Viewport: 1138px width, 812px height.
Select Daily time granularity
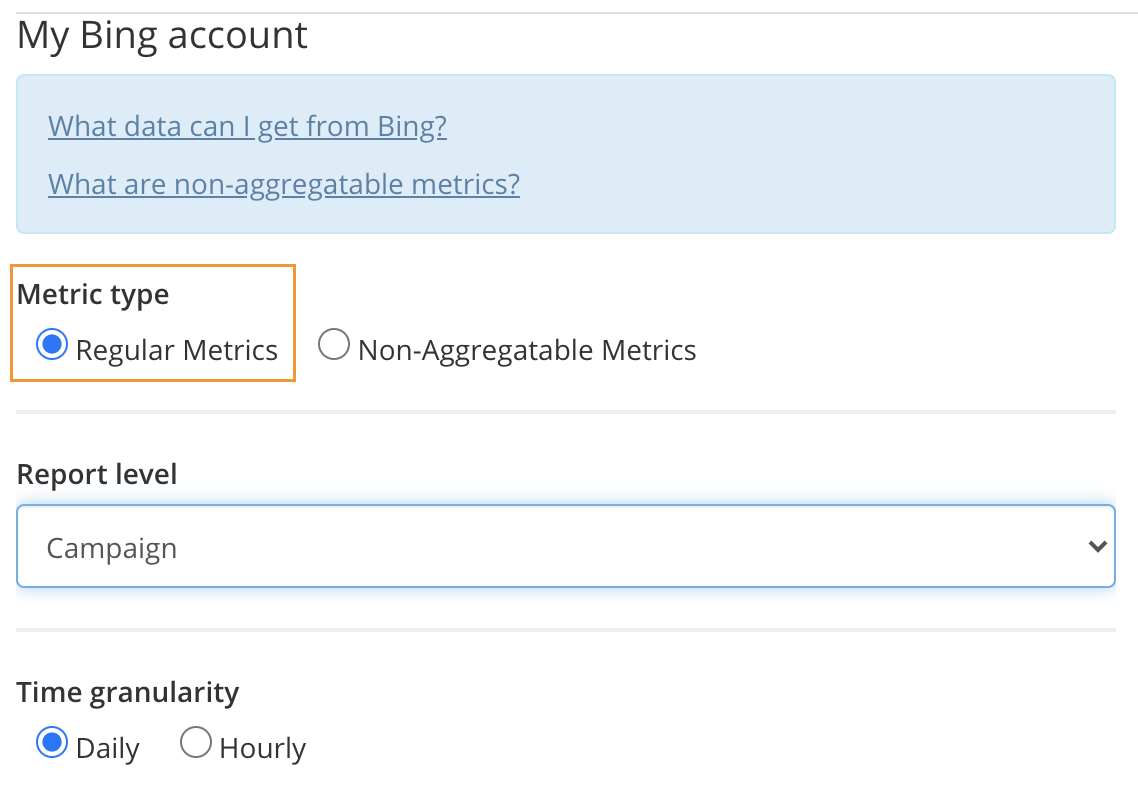(52, 743)
